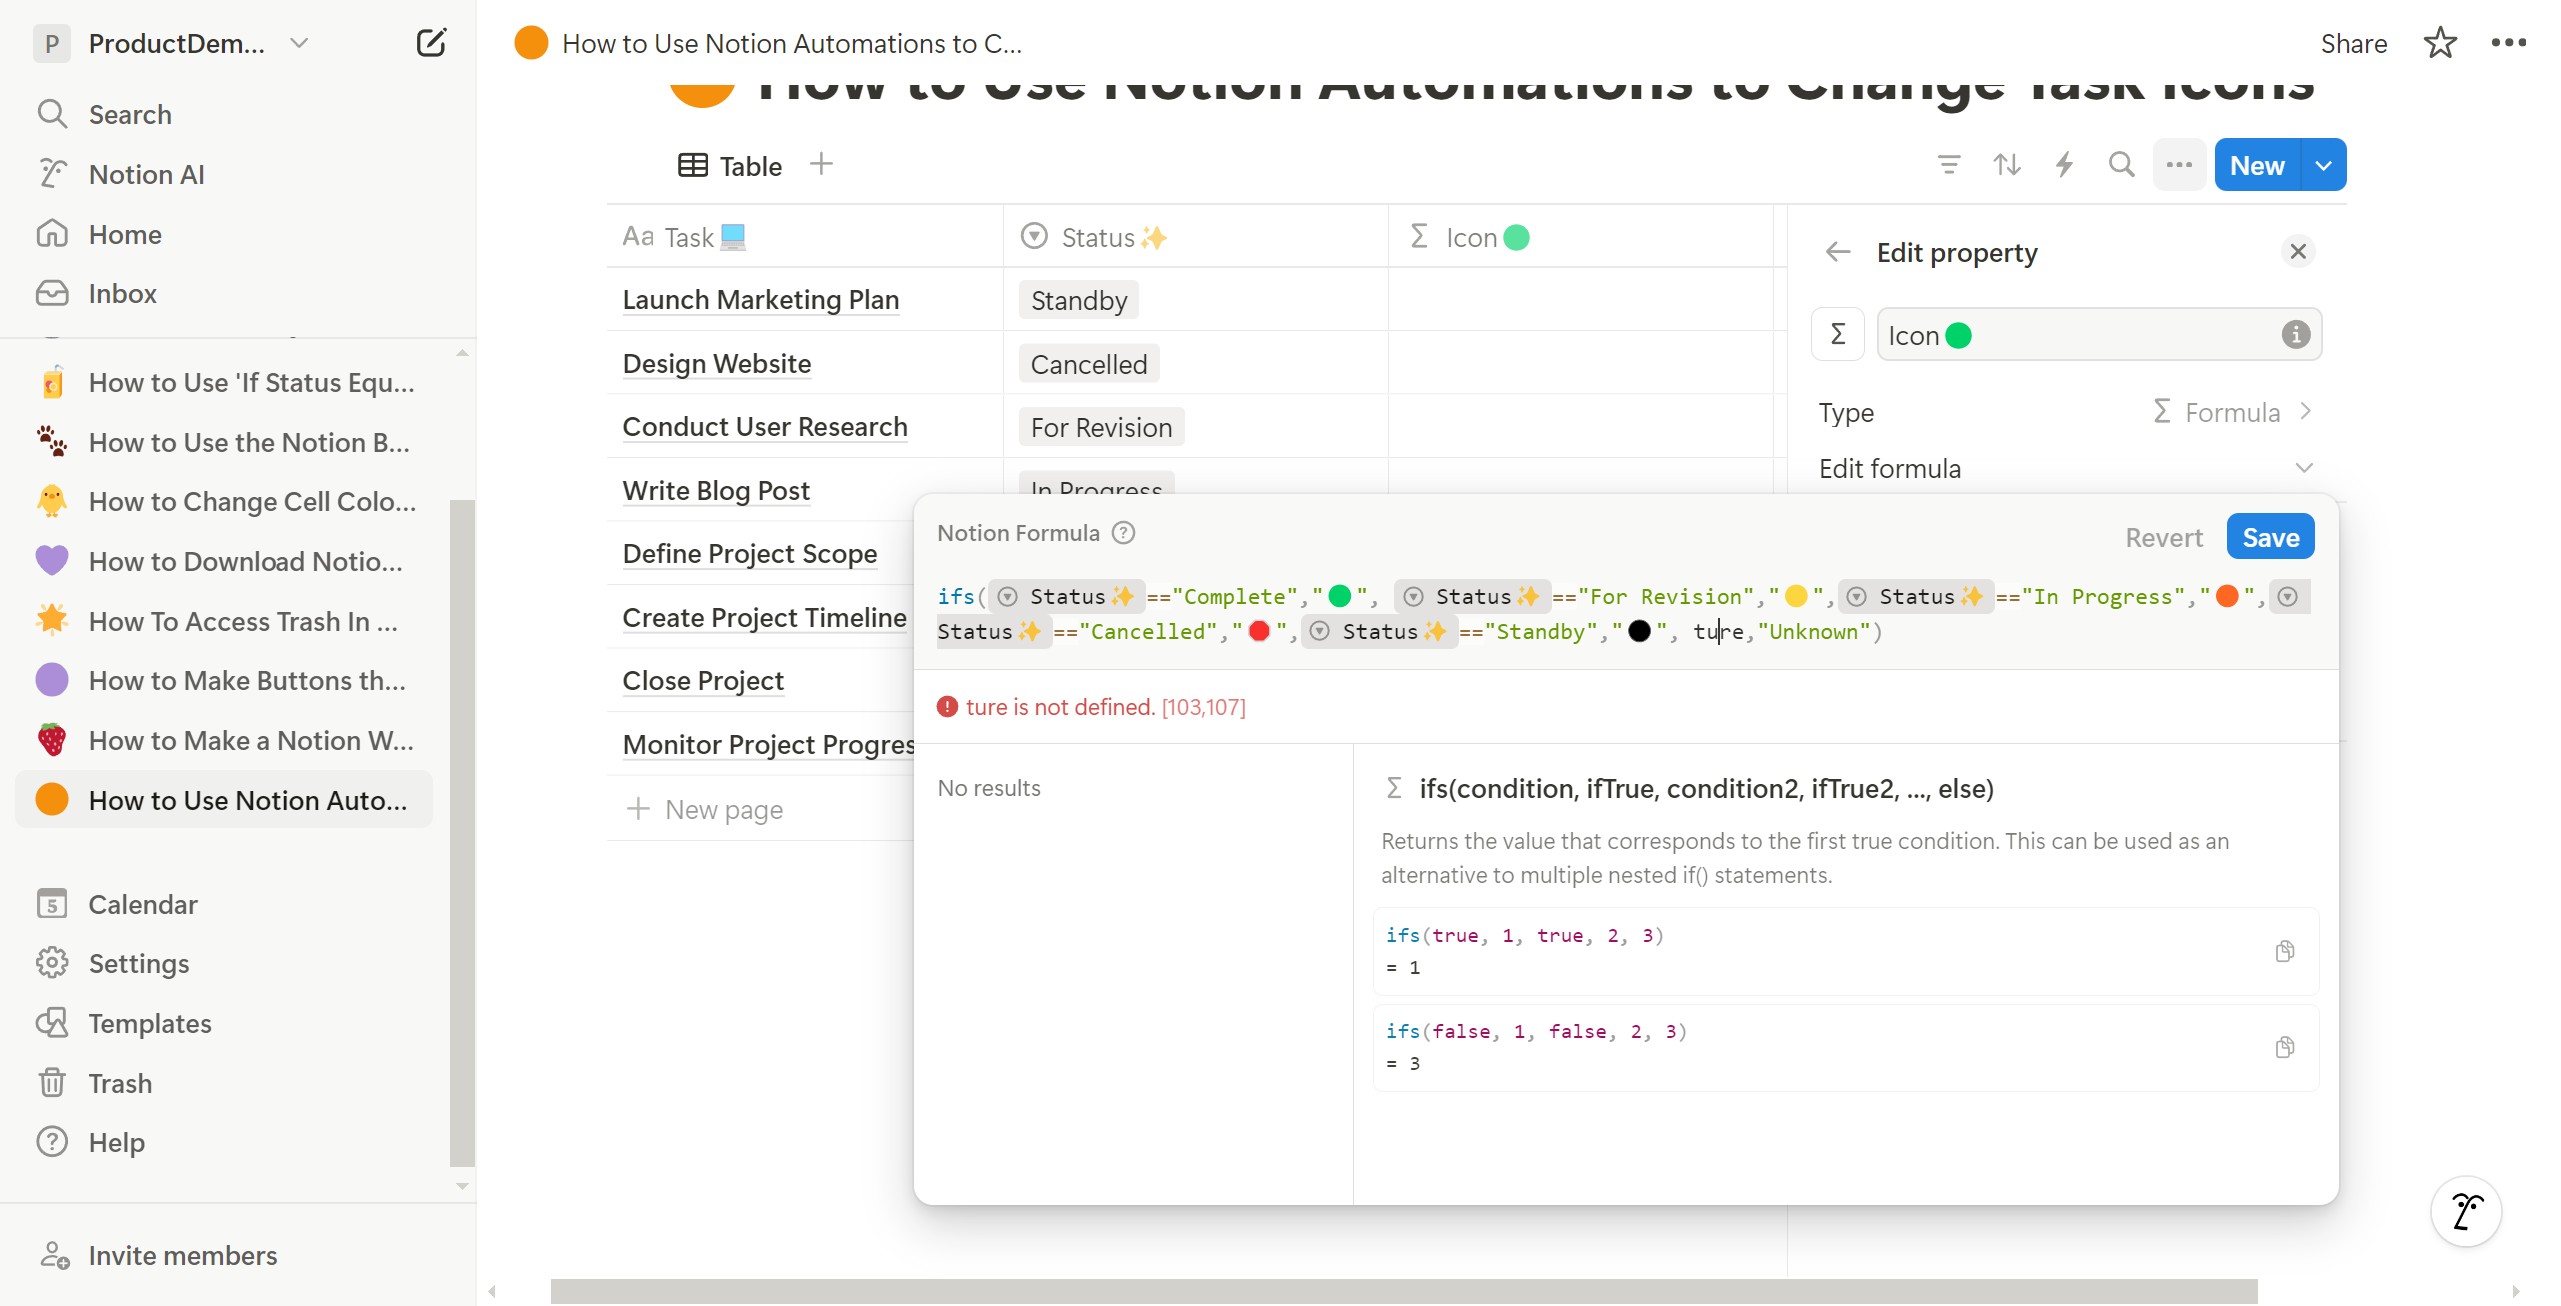Open the Close Project task
The height and width of the screenshot is (1306, 2561).
click(702, 680)
